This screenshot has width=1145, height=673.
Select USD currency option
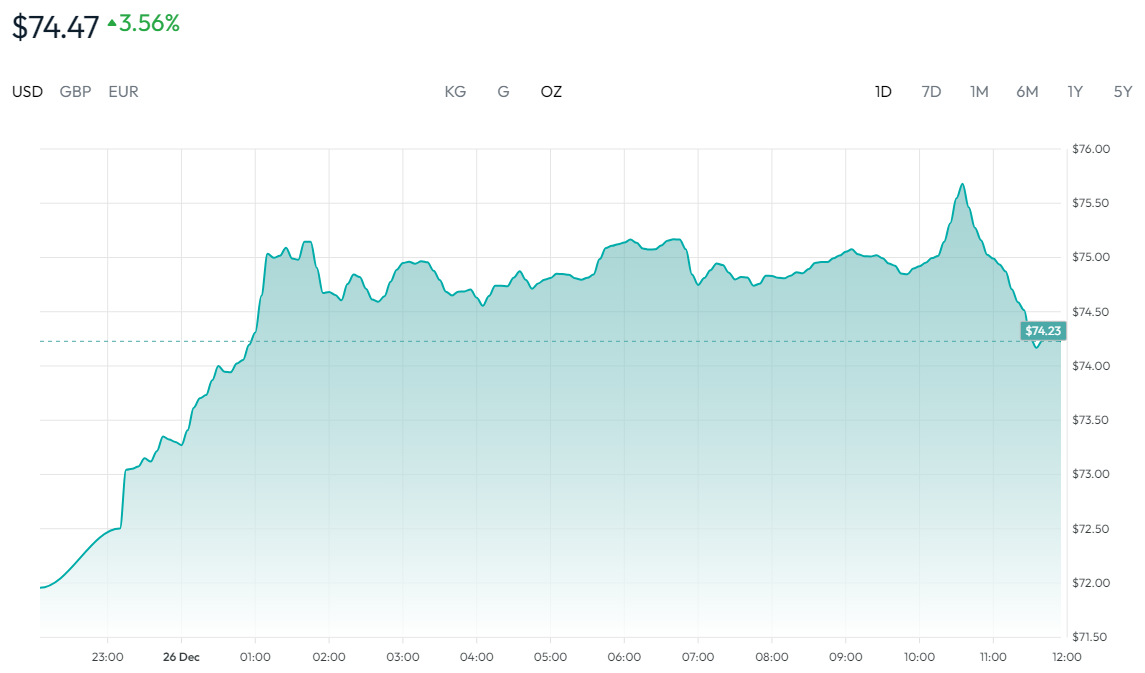click(28, 92)
